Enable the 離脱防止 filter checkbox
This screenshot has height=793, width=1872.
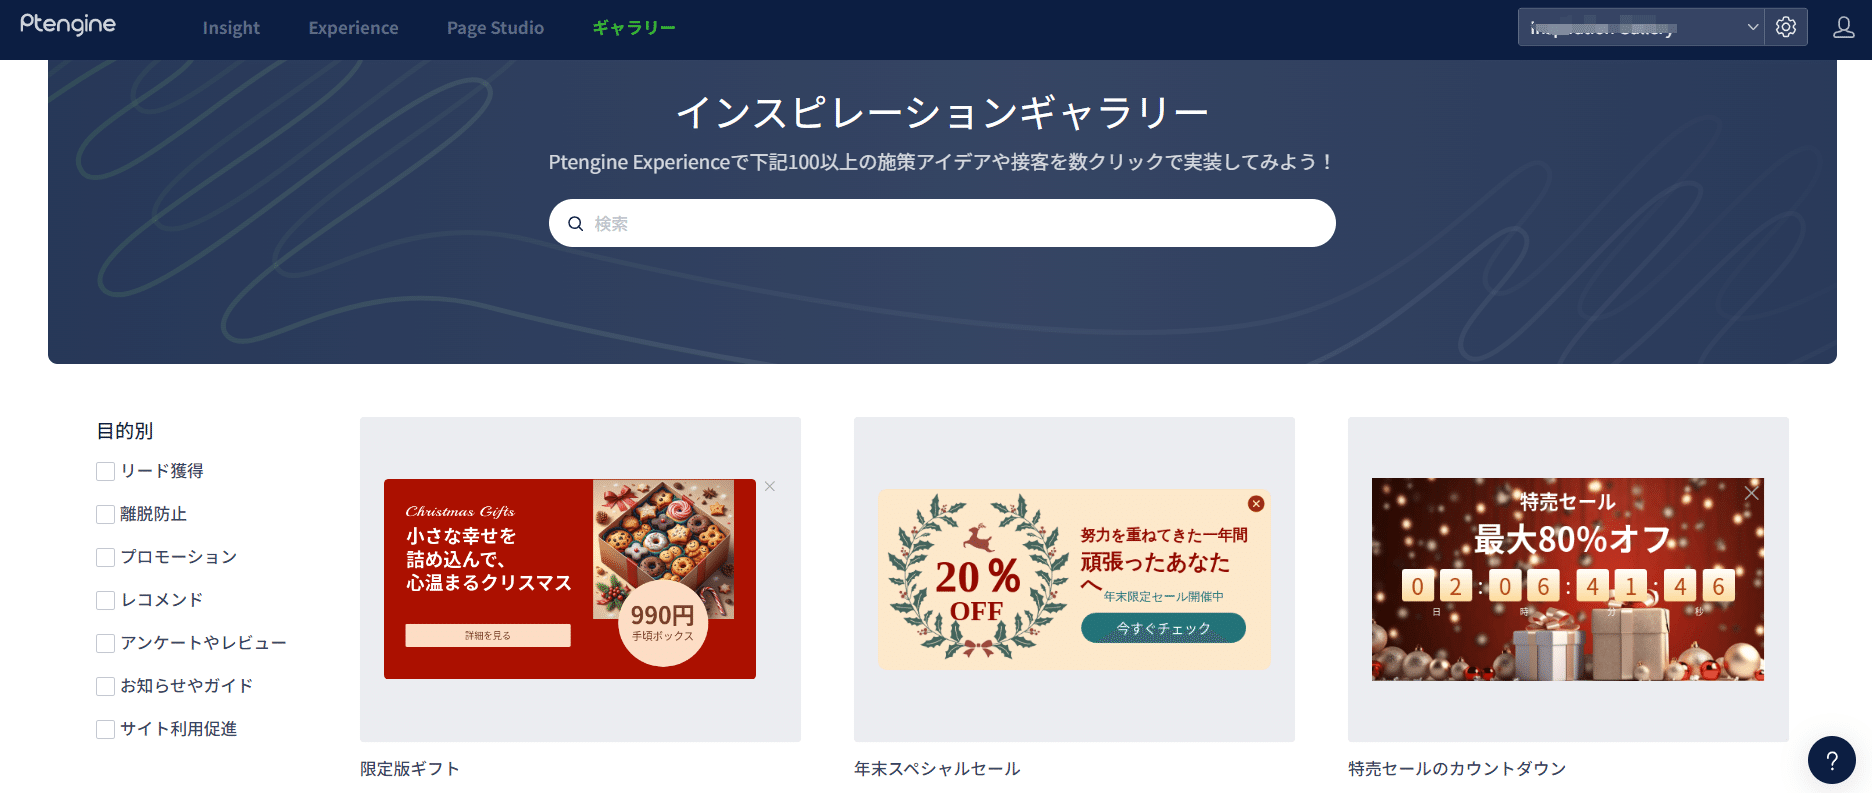(105, 514)
